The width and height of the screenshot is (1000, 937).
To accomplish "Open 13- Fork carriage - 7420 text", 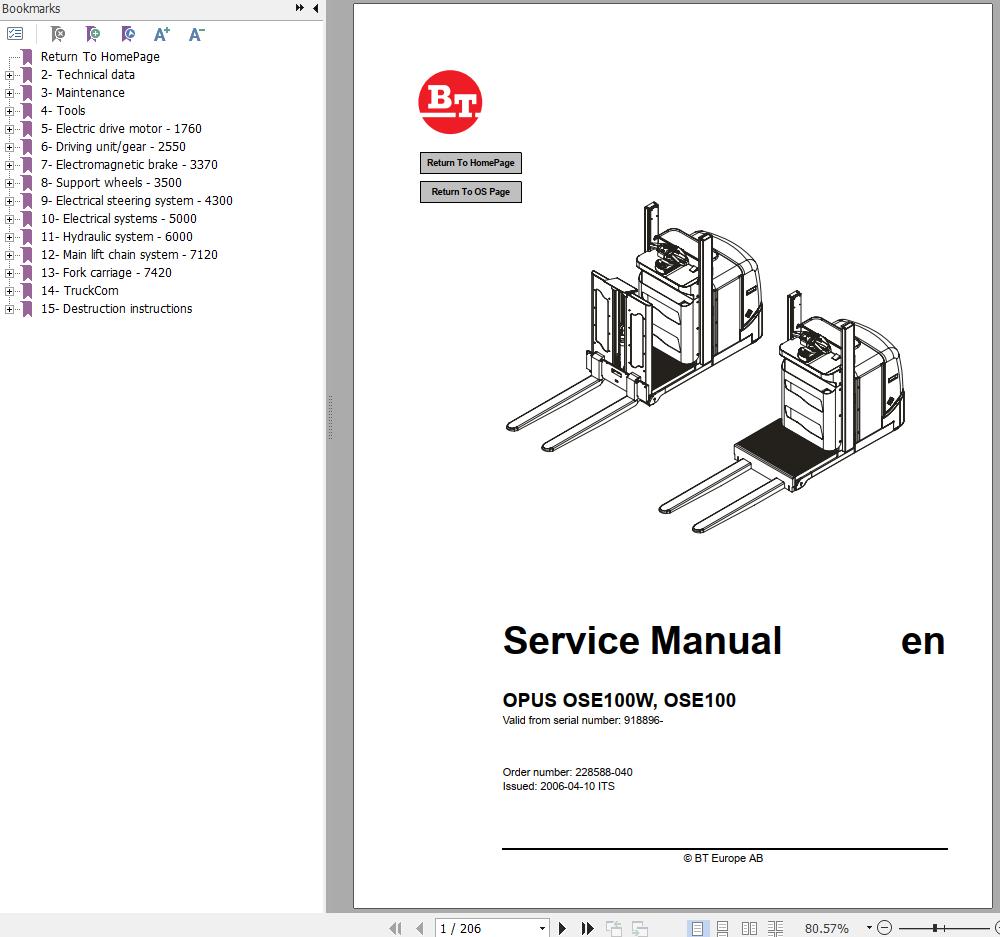I will [107, 272].
